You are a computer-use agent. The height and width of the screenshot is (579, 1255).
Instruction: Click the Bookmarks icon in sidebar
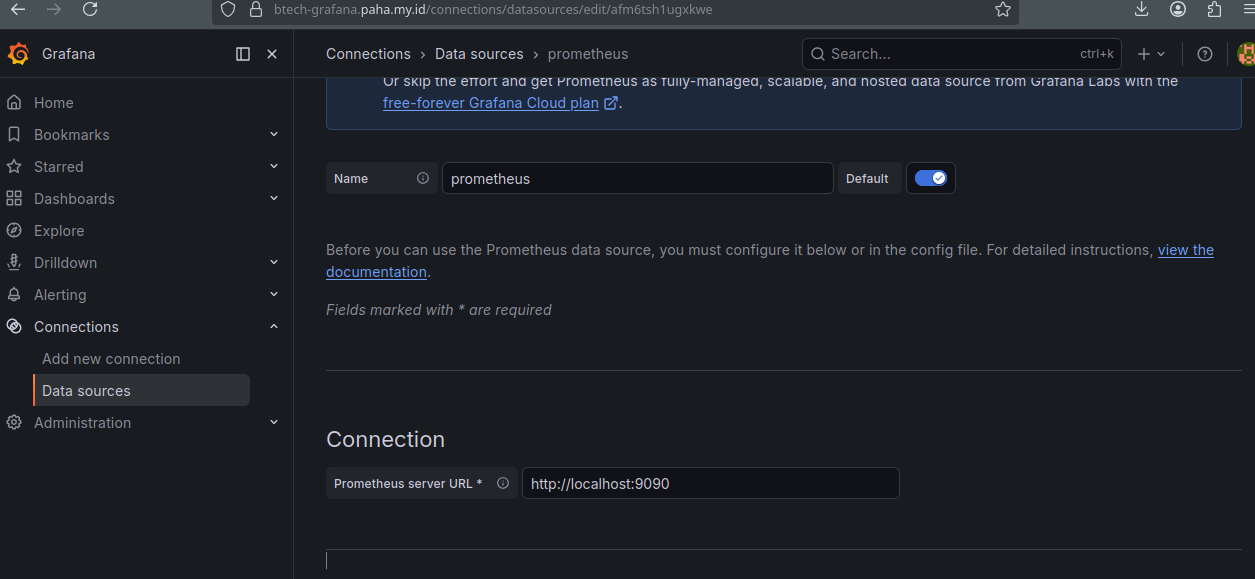pyautogui.click(x=14, y=134)
